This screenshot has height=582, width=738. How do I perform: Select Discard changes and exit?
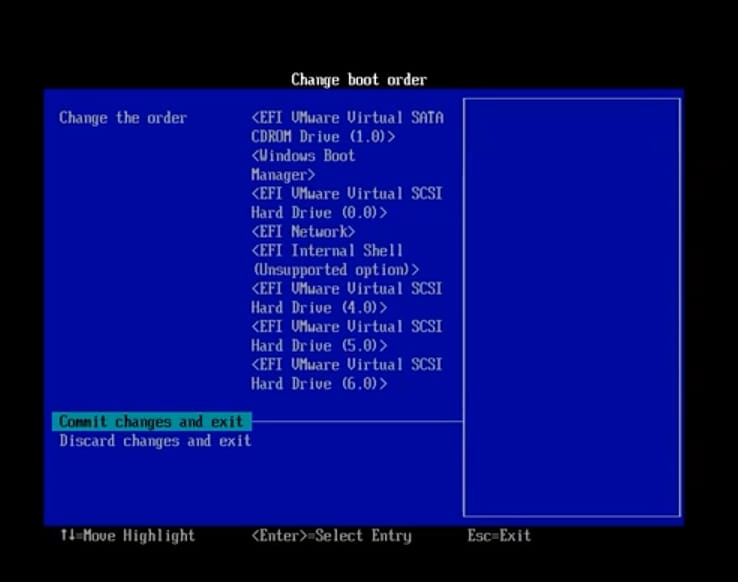[x=155, y=441]
